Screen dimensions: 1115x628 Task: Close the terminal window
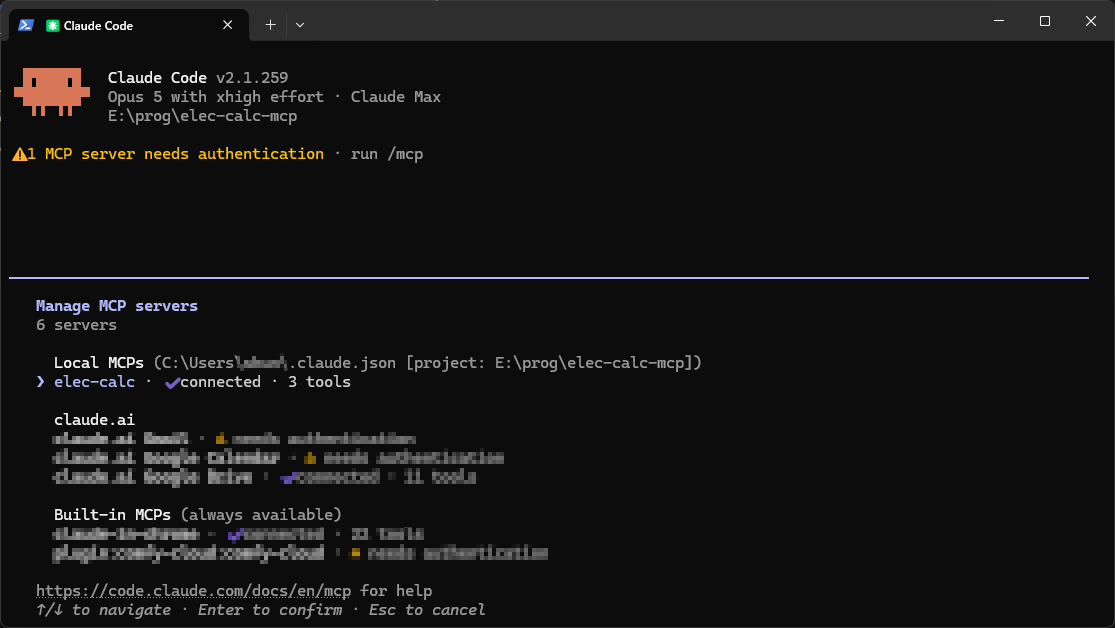tap(1091, 21)
